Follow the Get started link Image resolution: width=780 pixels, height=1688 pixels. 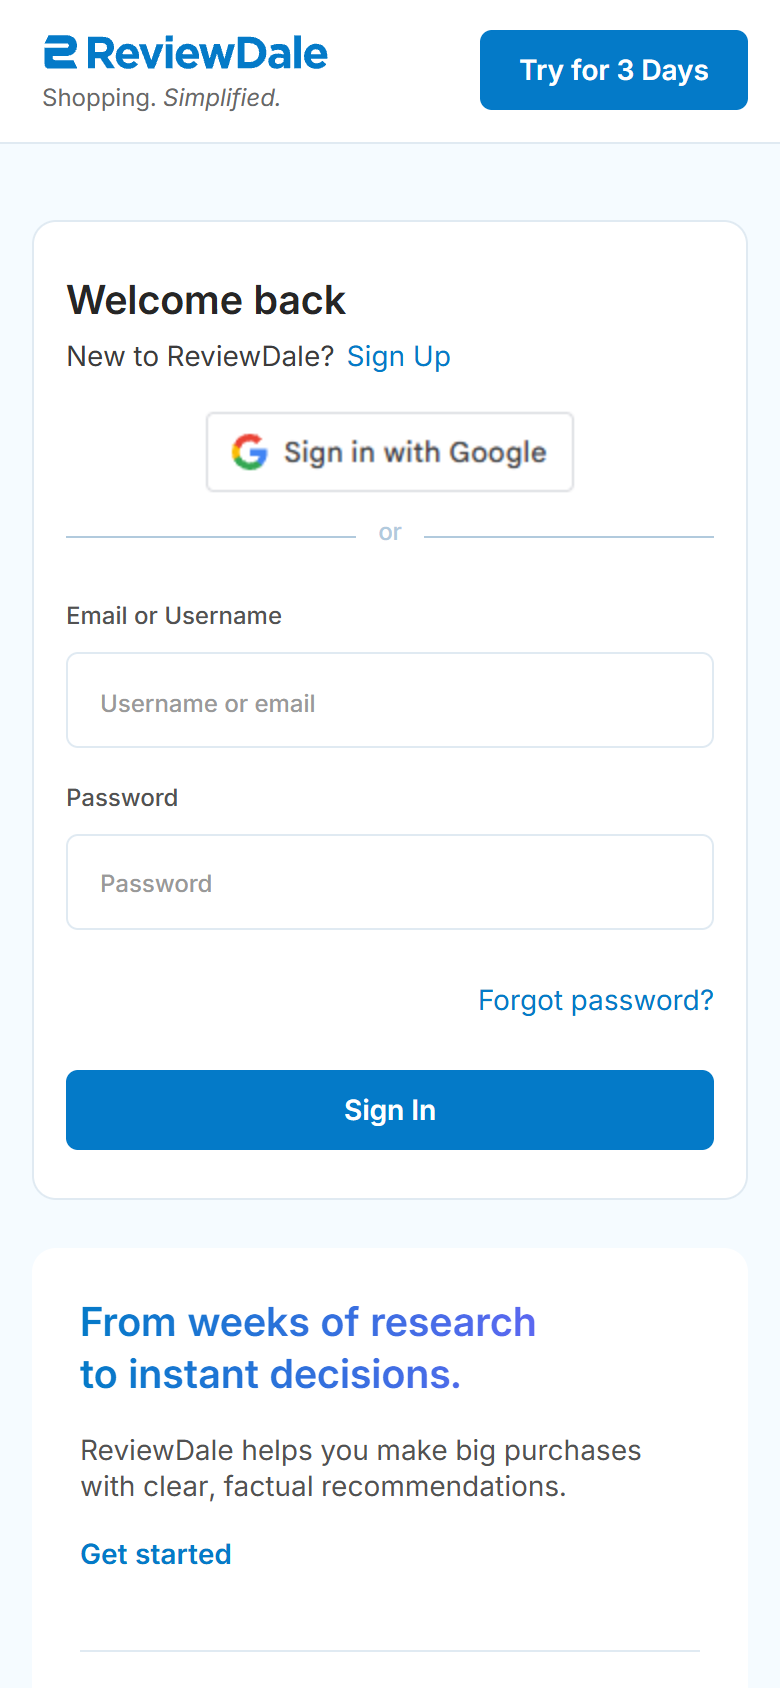tap(156, 1554)
